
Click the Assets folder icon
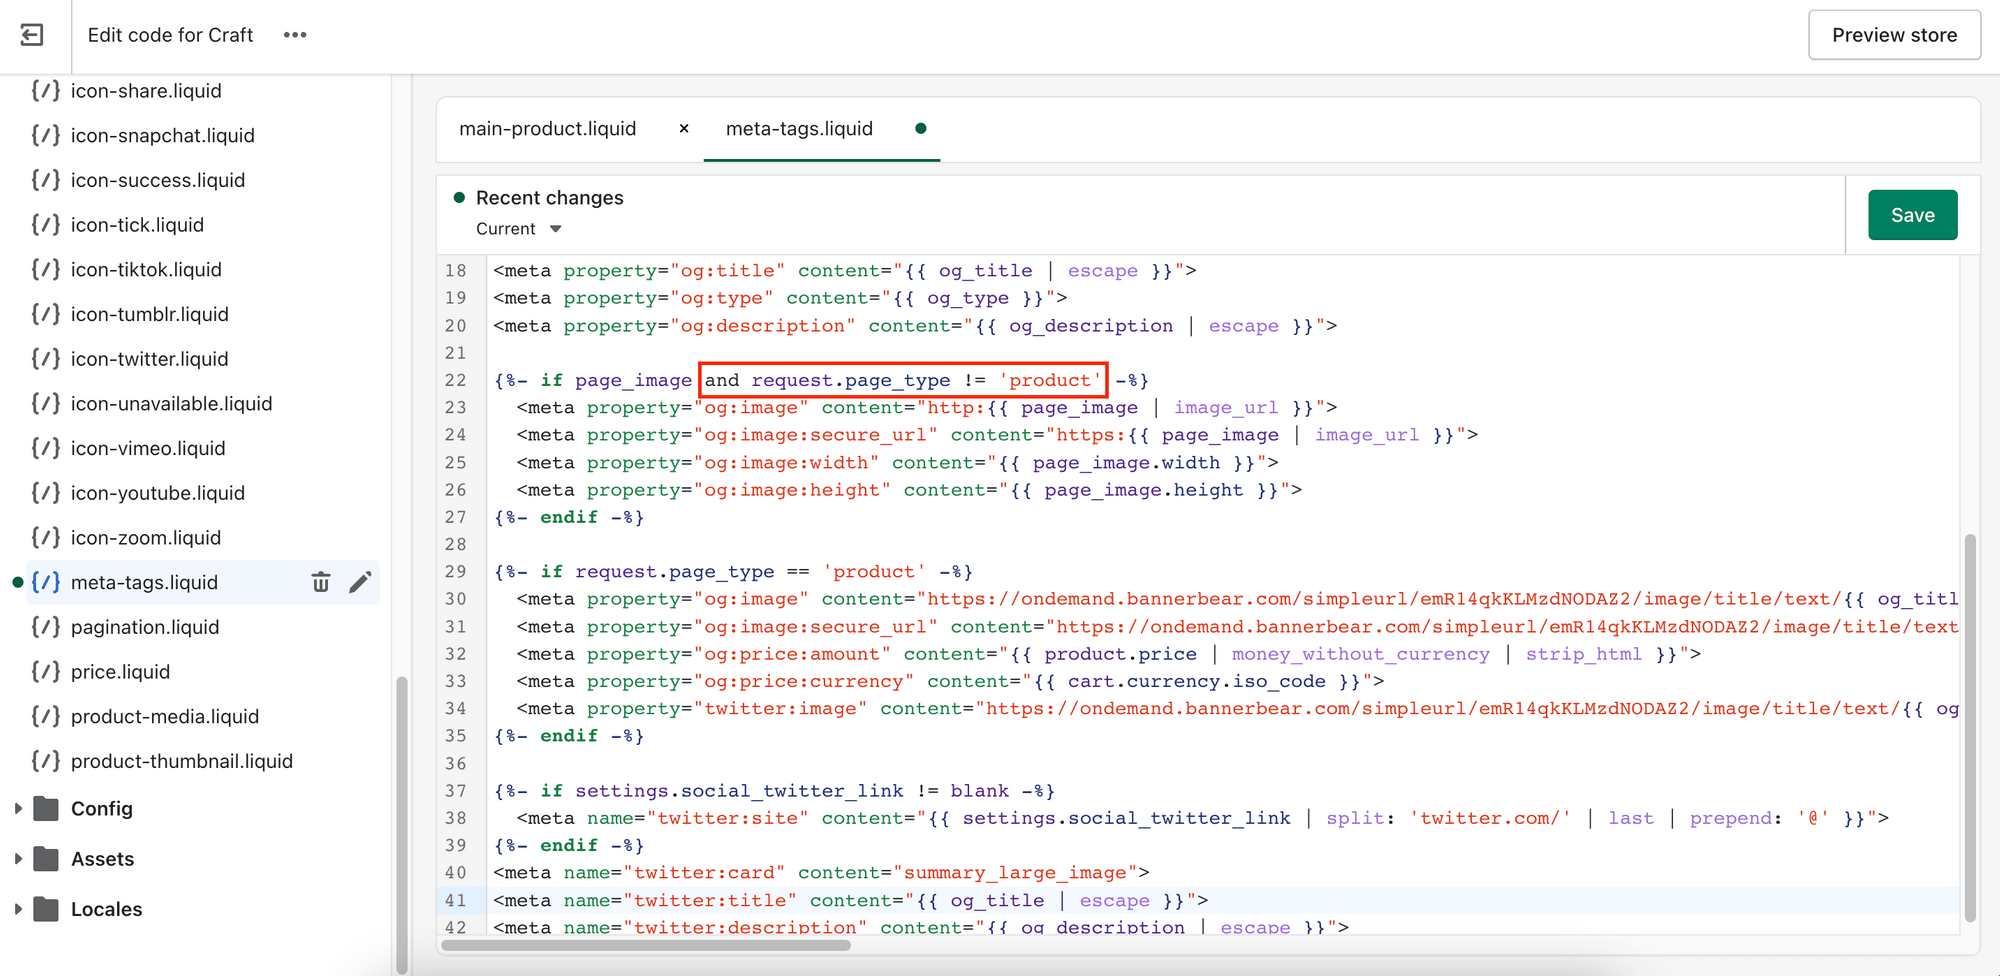[x=46, y=858]
